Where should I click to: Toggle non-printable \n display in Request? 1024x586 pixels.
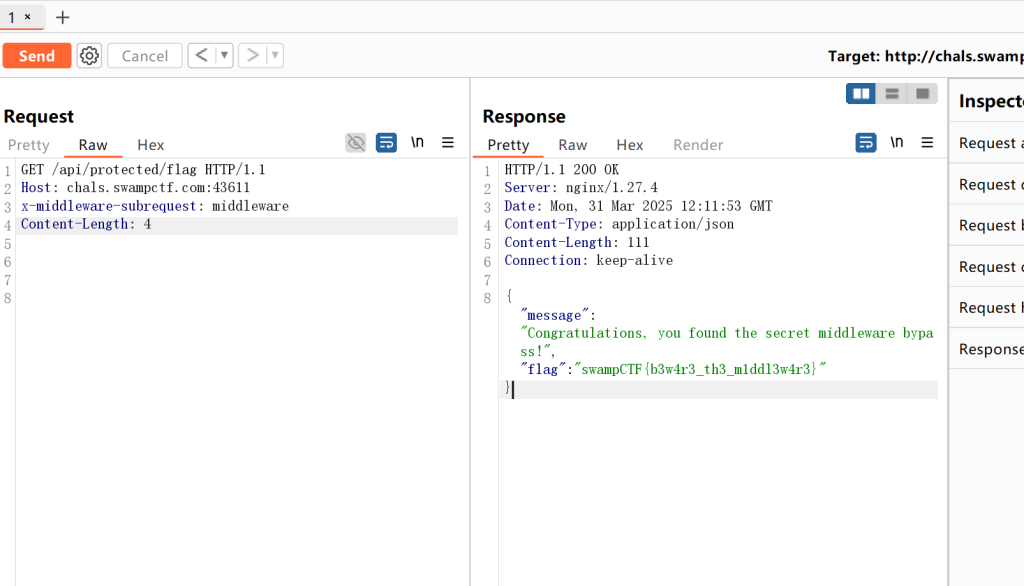(x=417, y=142)
